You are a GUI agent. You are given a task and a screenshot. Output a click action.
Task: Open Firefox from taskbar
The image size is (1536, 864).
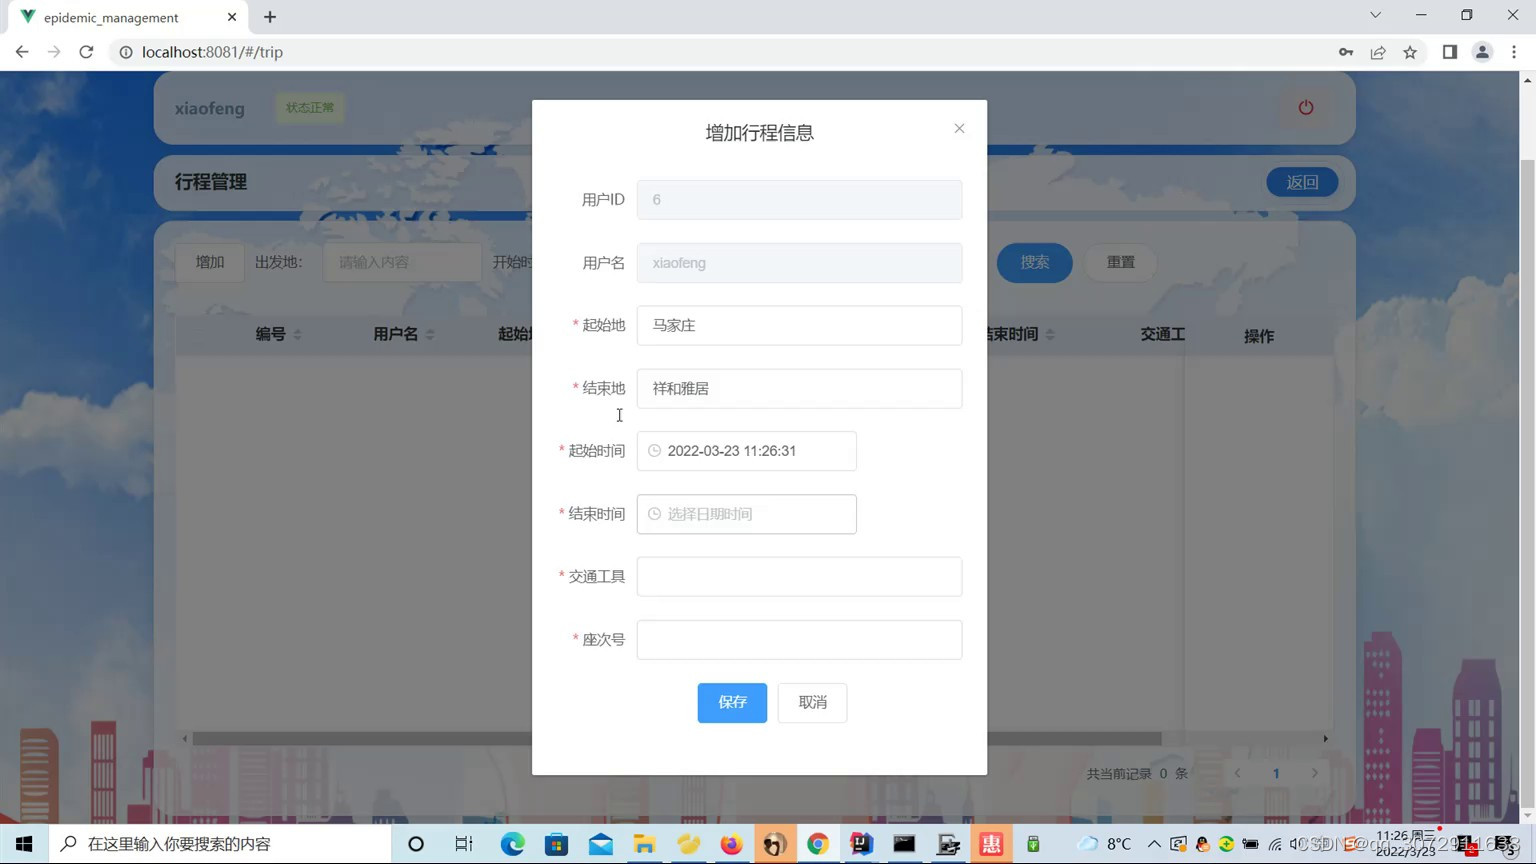(x=731, y=844)
